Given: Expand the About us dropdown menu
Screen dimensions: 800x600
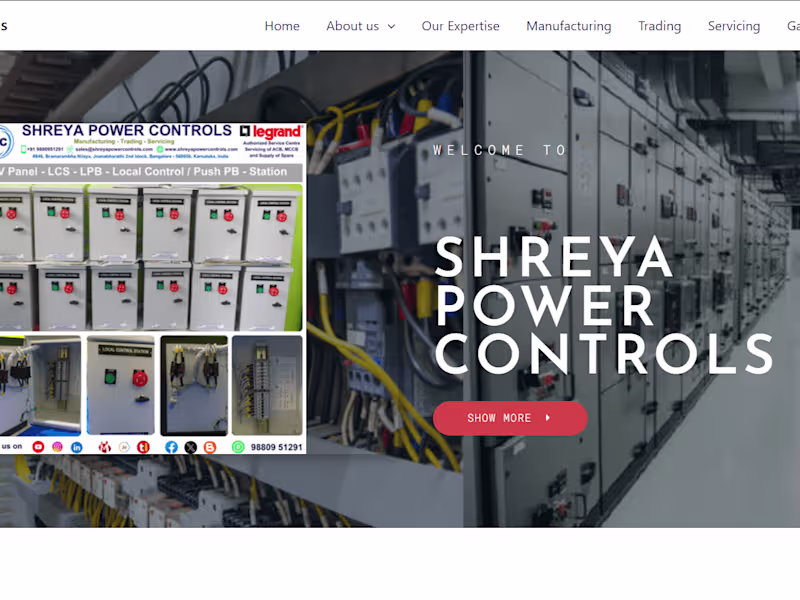Looking at the screenshot, I should coord(354,26).
